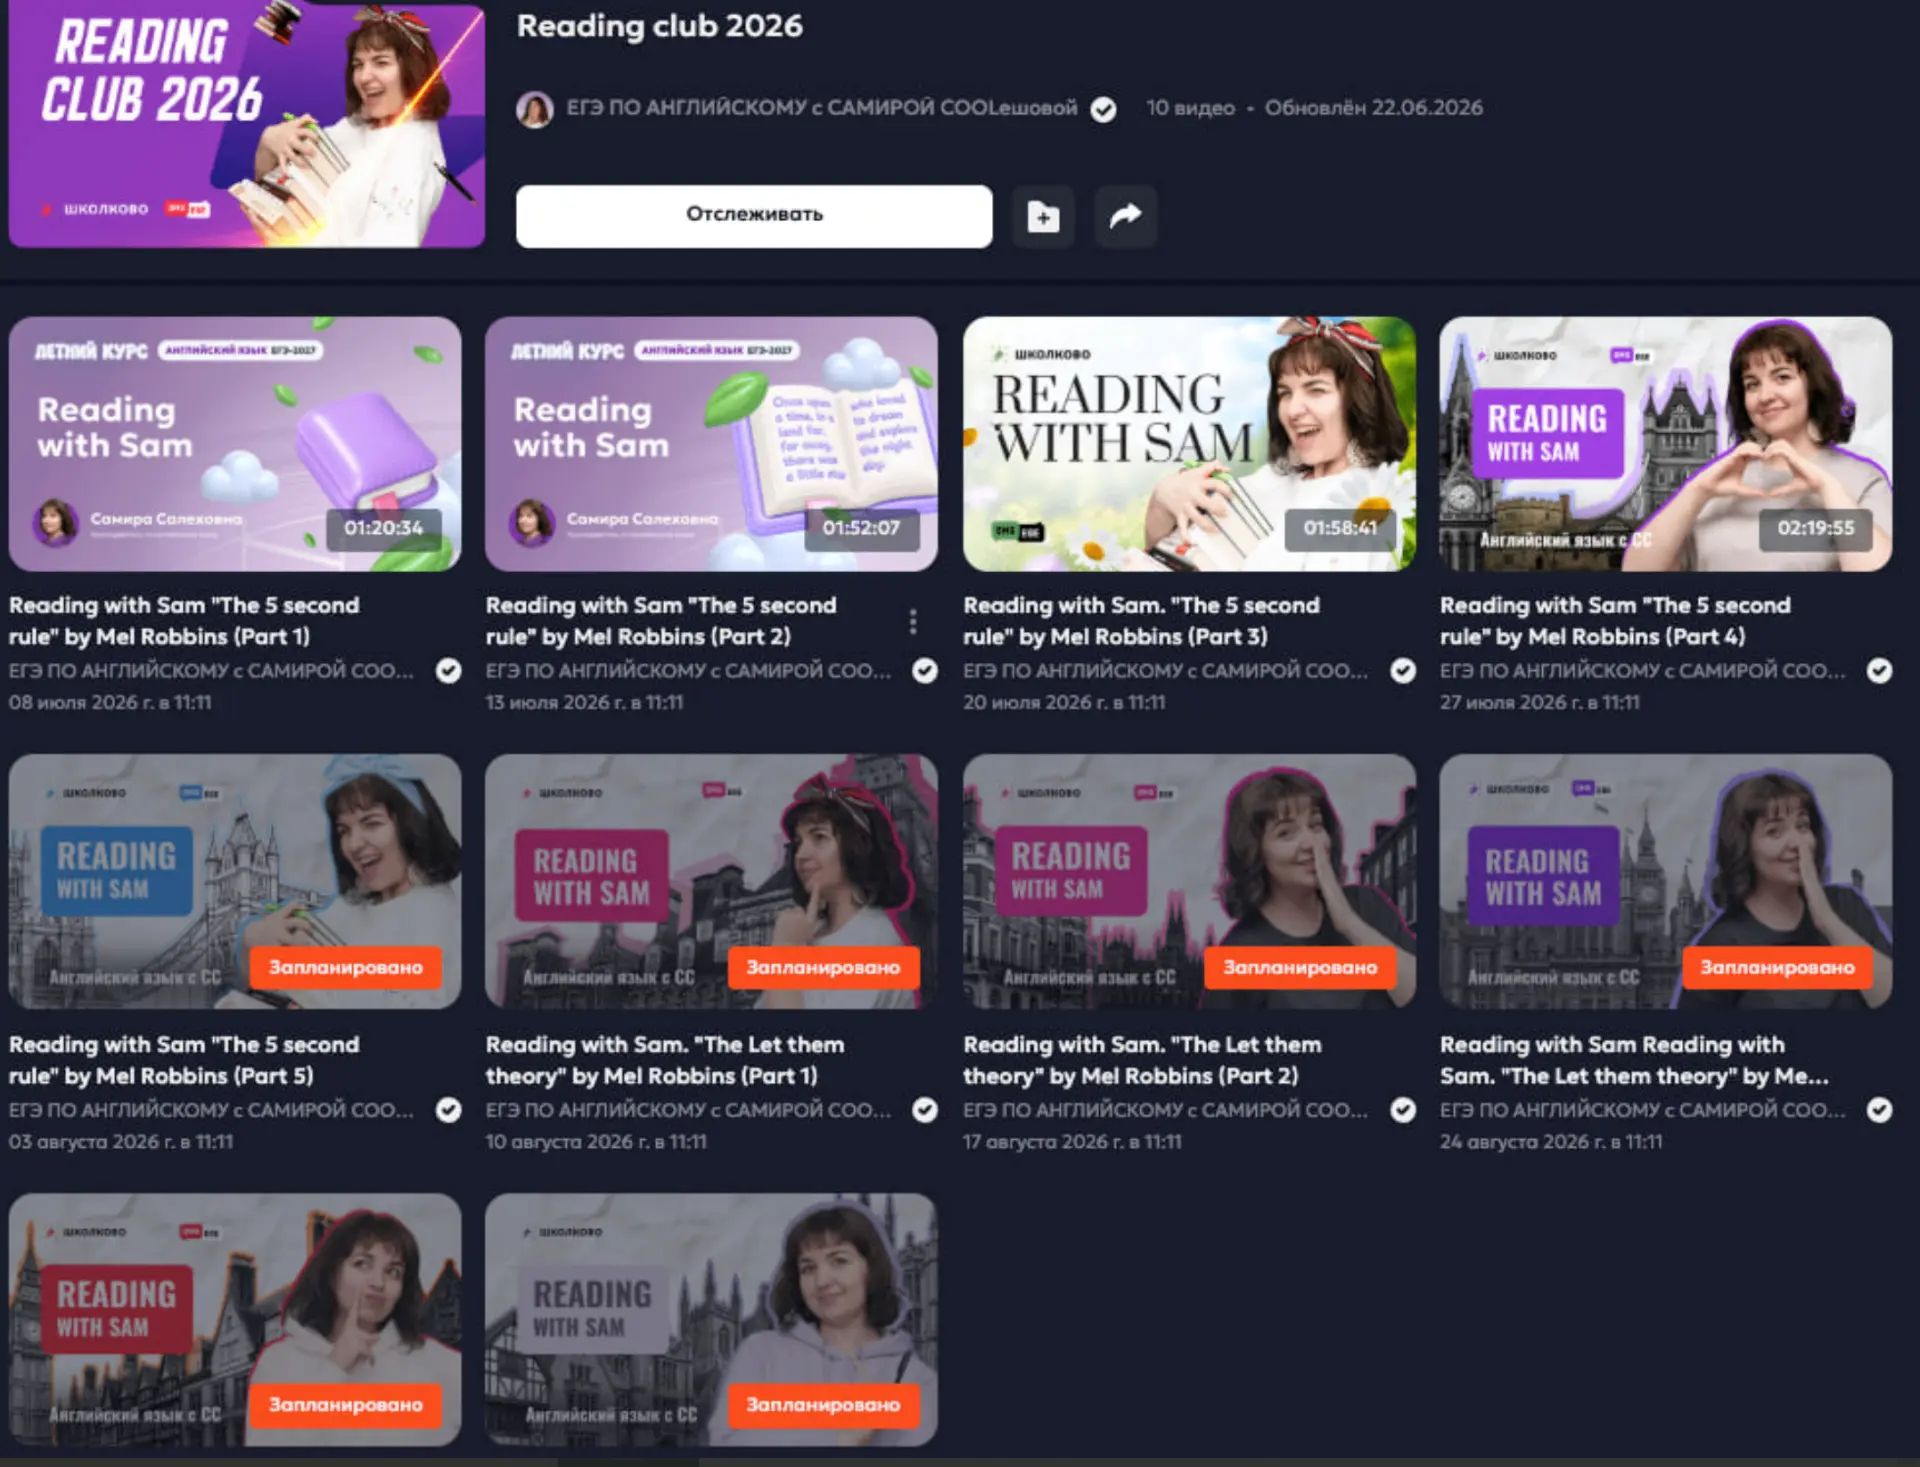Click 'Запланировано' badge on red-label bottom thumbnail
1920x1467 pixels.
click(346, 1405)
